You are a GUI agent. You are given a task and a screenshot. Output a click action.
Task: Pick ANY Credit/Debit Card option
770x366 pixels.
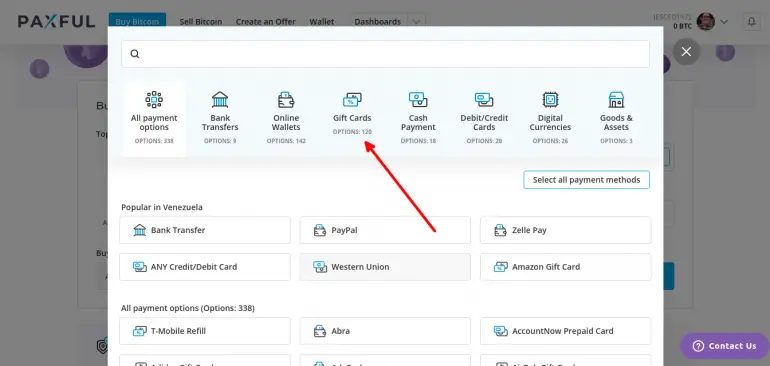click(x=205, y=267)
